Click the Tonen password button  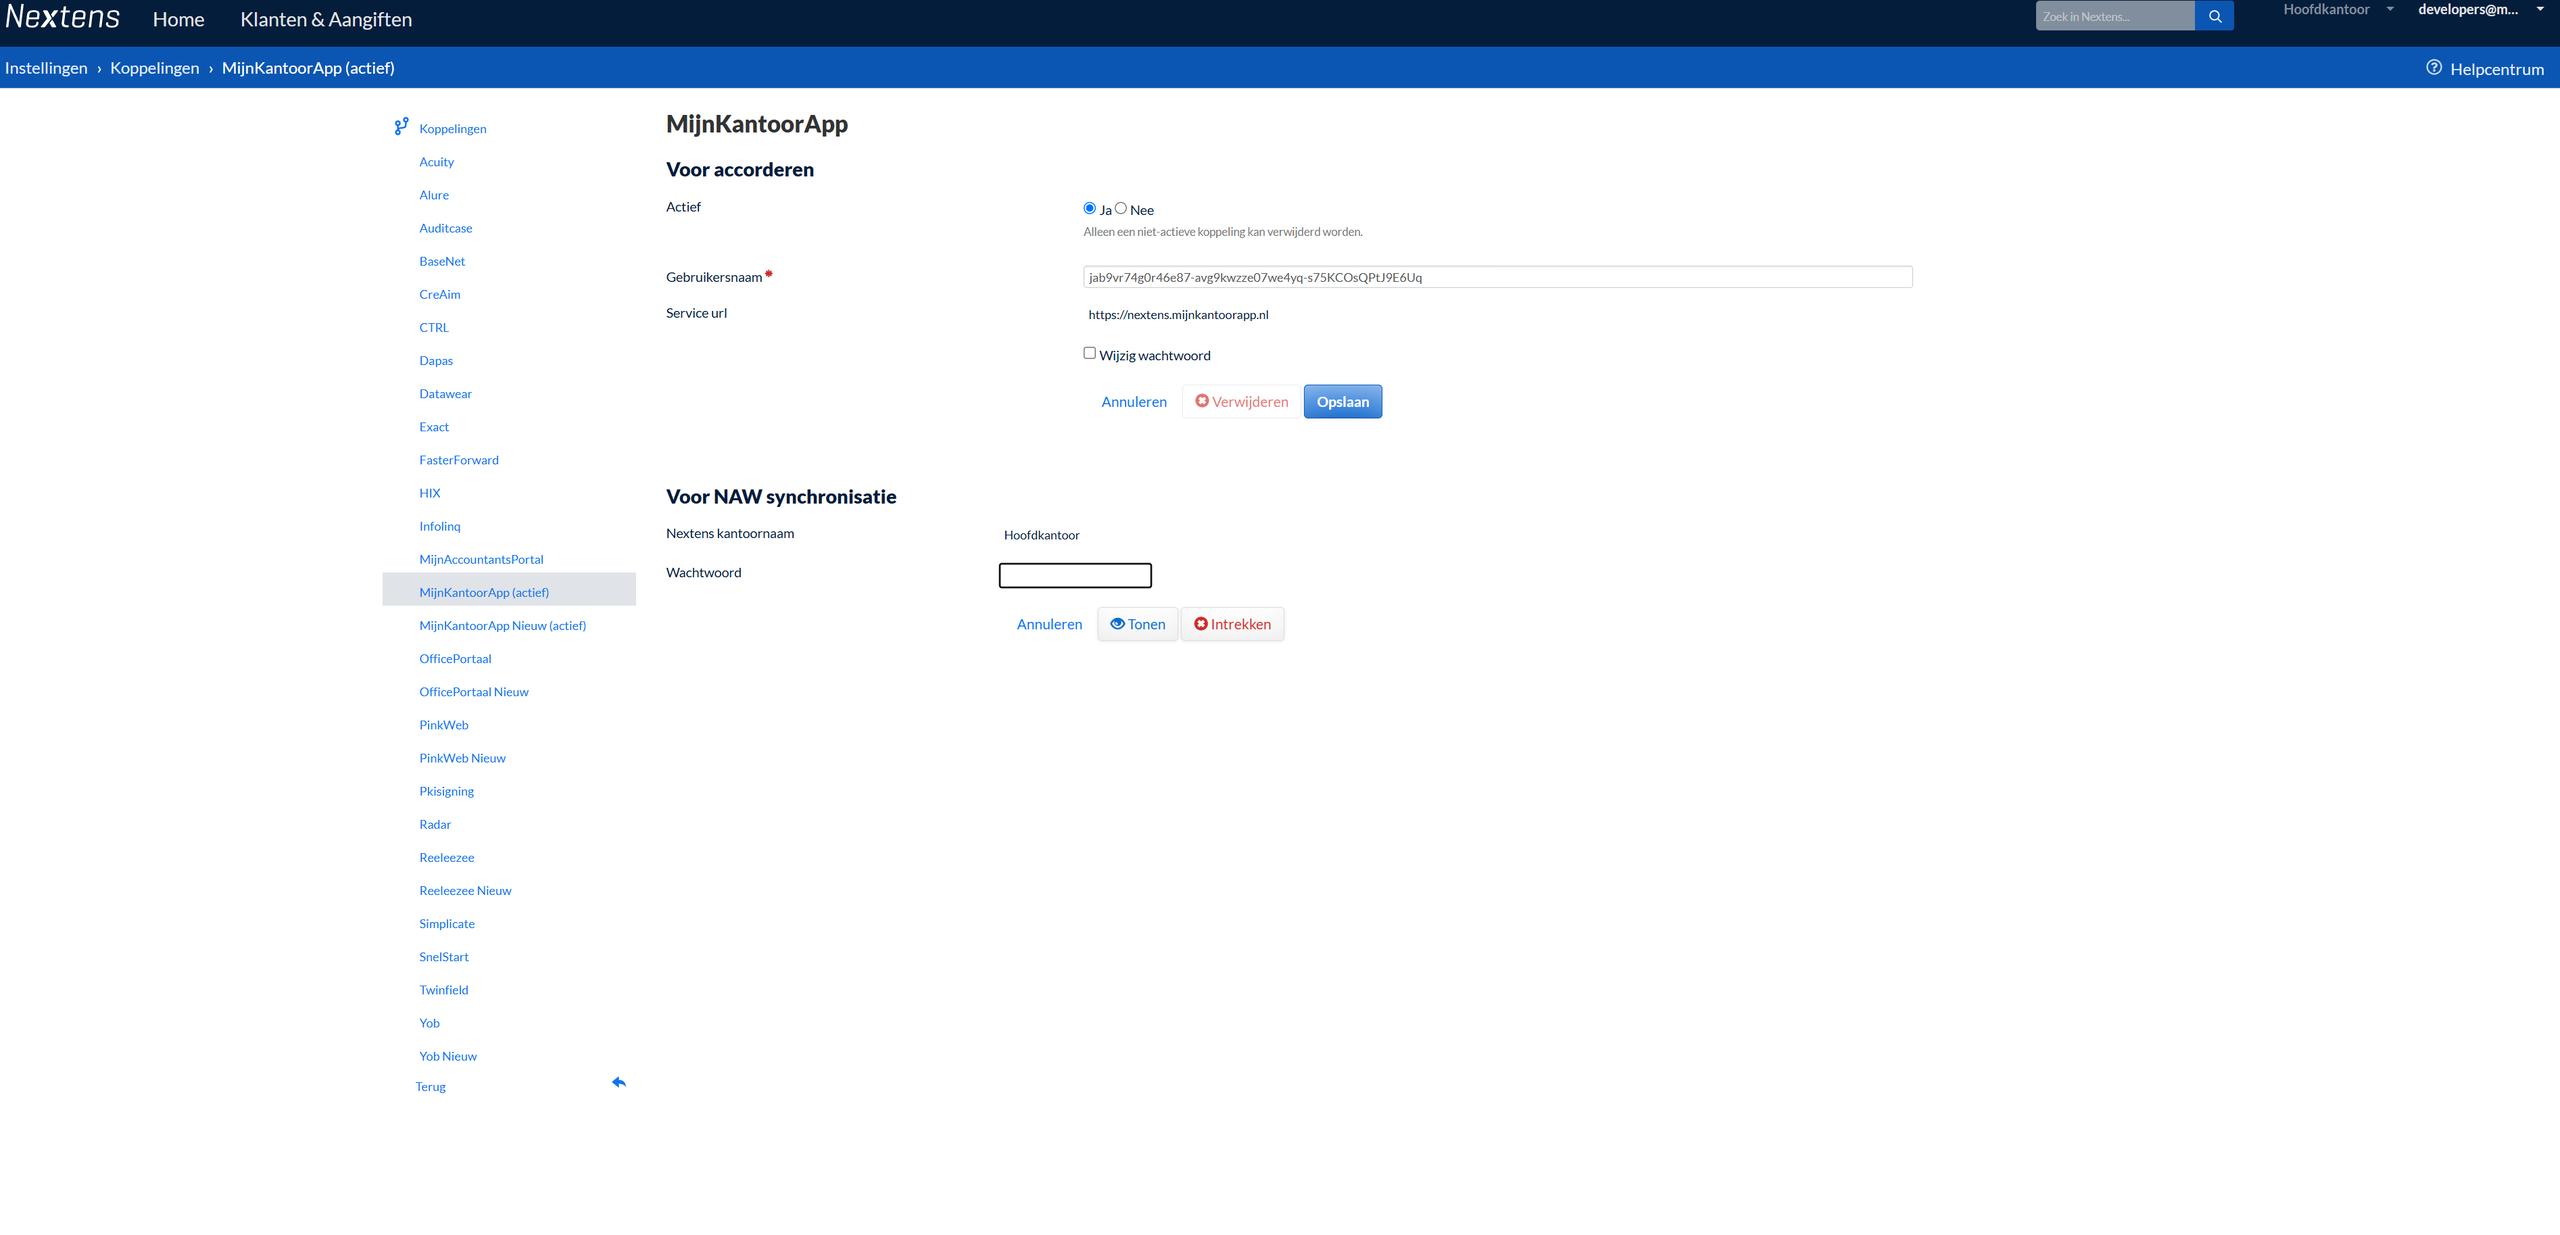click(1137, 624)
